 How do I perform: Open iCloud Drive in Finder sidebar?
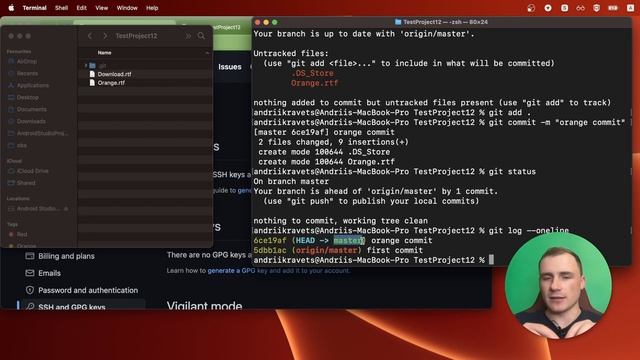pos(33,171)
